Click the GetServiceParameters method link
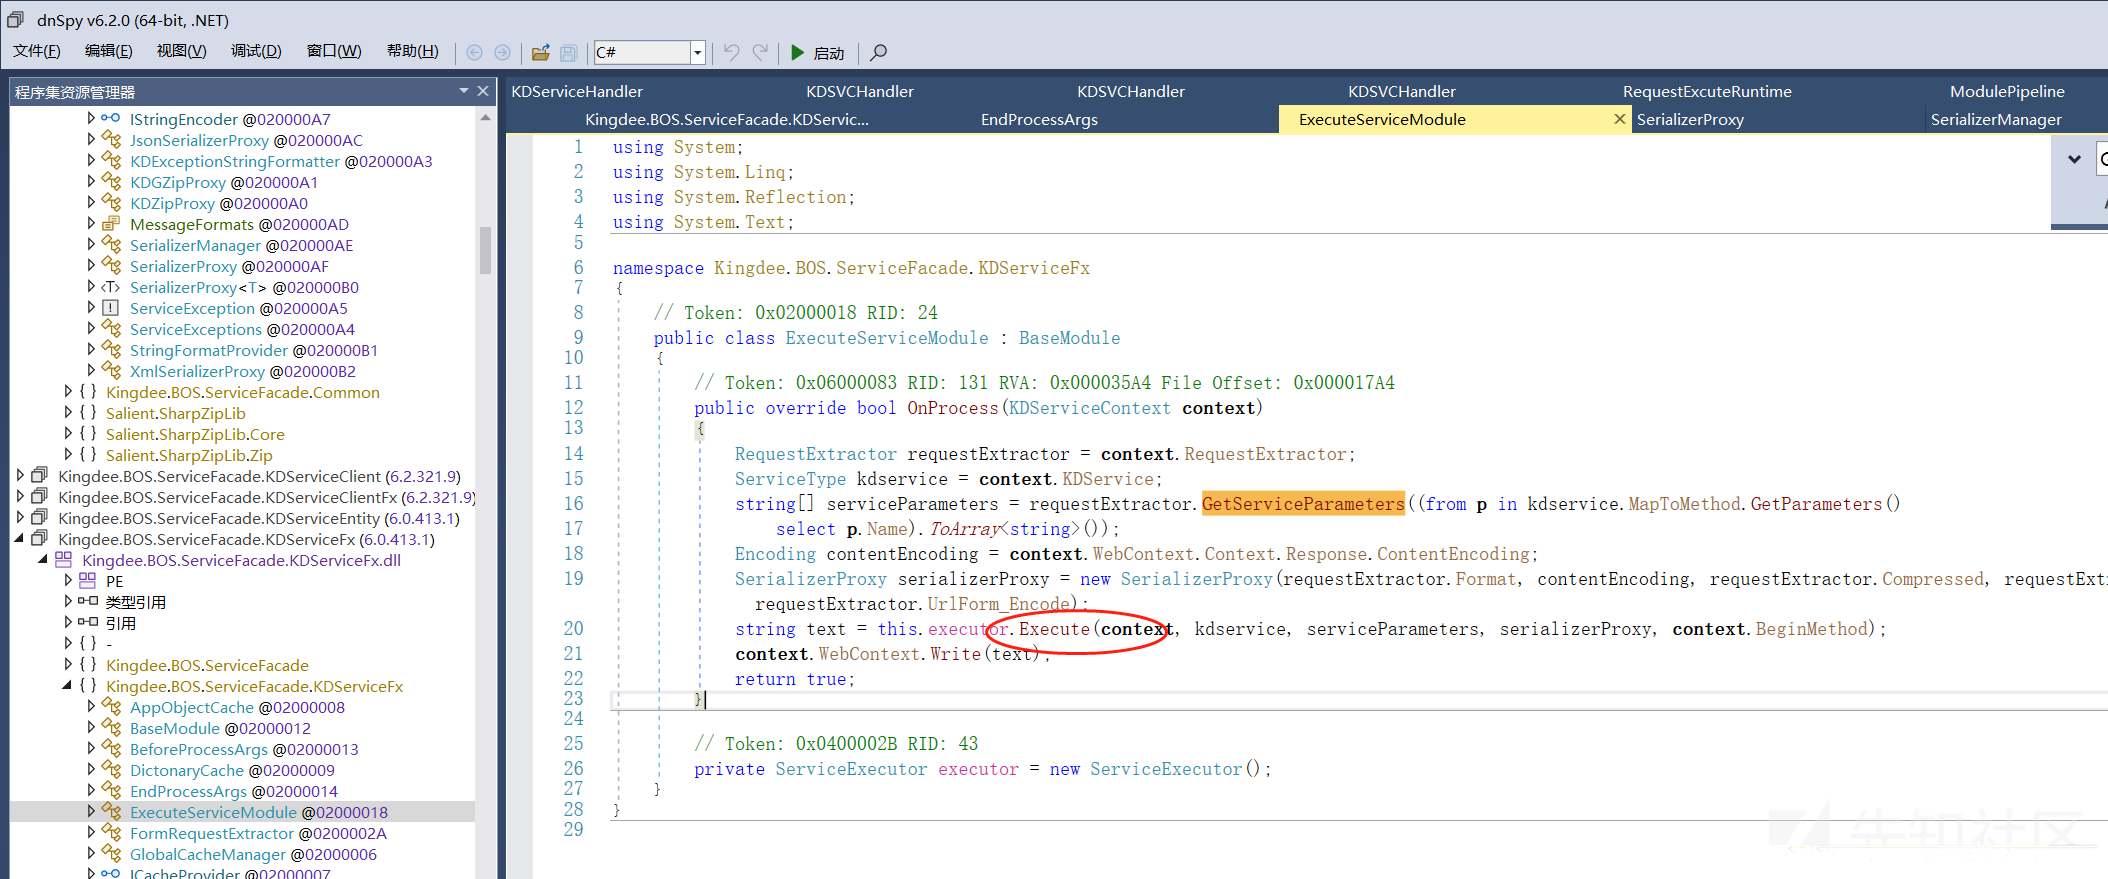Viewport: 2108px width, 879px height. [1303, 504]
